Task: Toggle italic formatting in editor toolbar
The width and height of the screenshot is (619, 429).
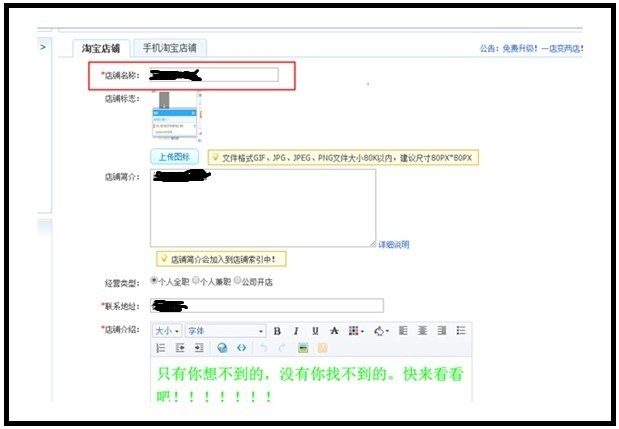Action: coord(296,331)
